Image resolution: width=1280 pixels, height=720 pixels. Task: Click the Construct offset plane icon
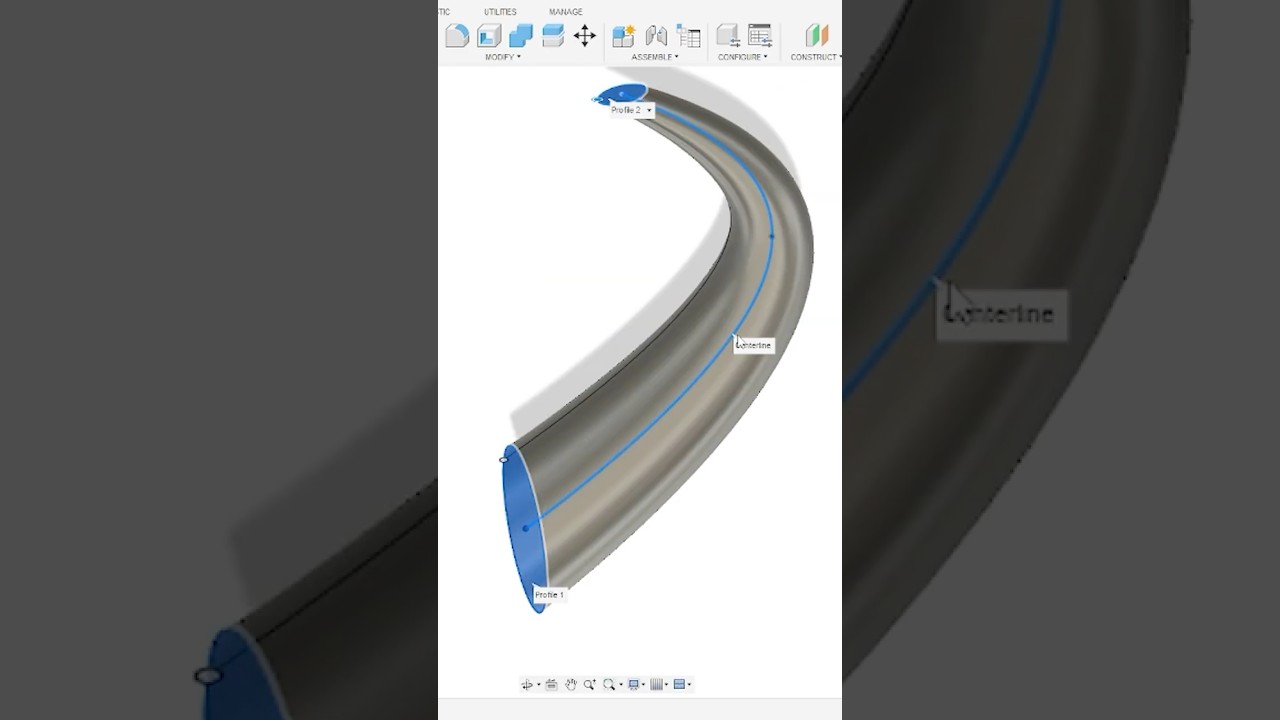[817, 36]
